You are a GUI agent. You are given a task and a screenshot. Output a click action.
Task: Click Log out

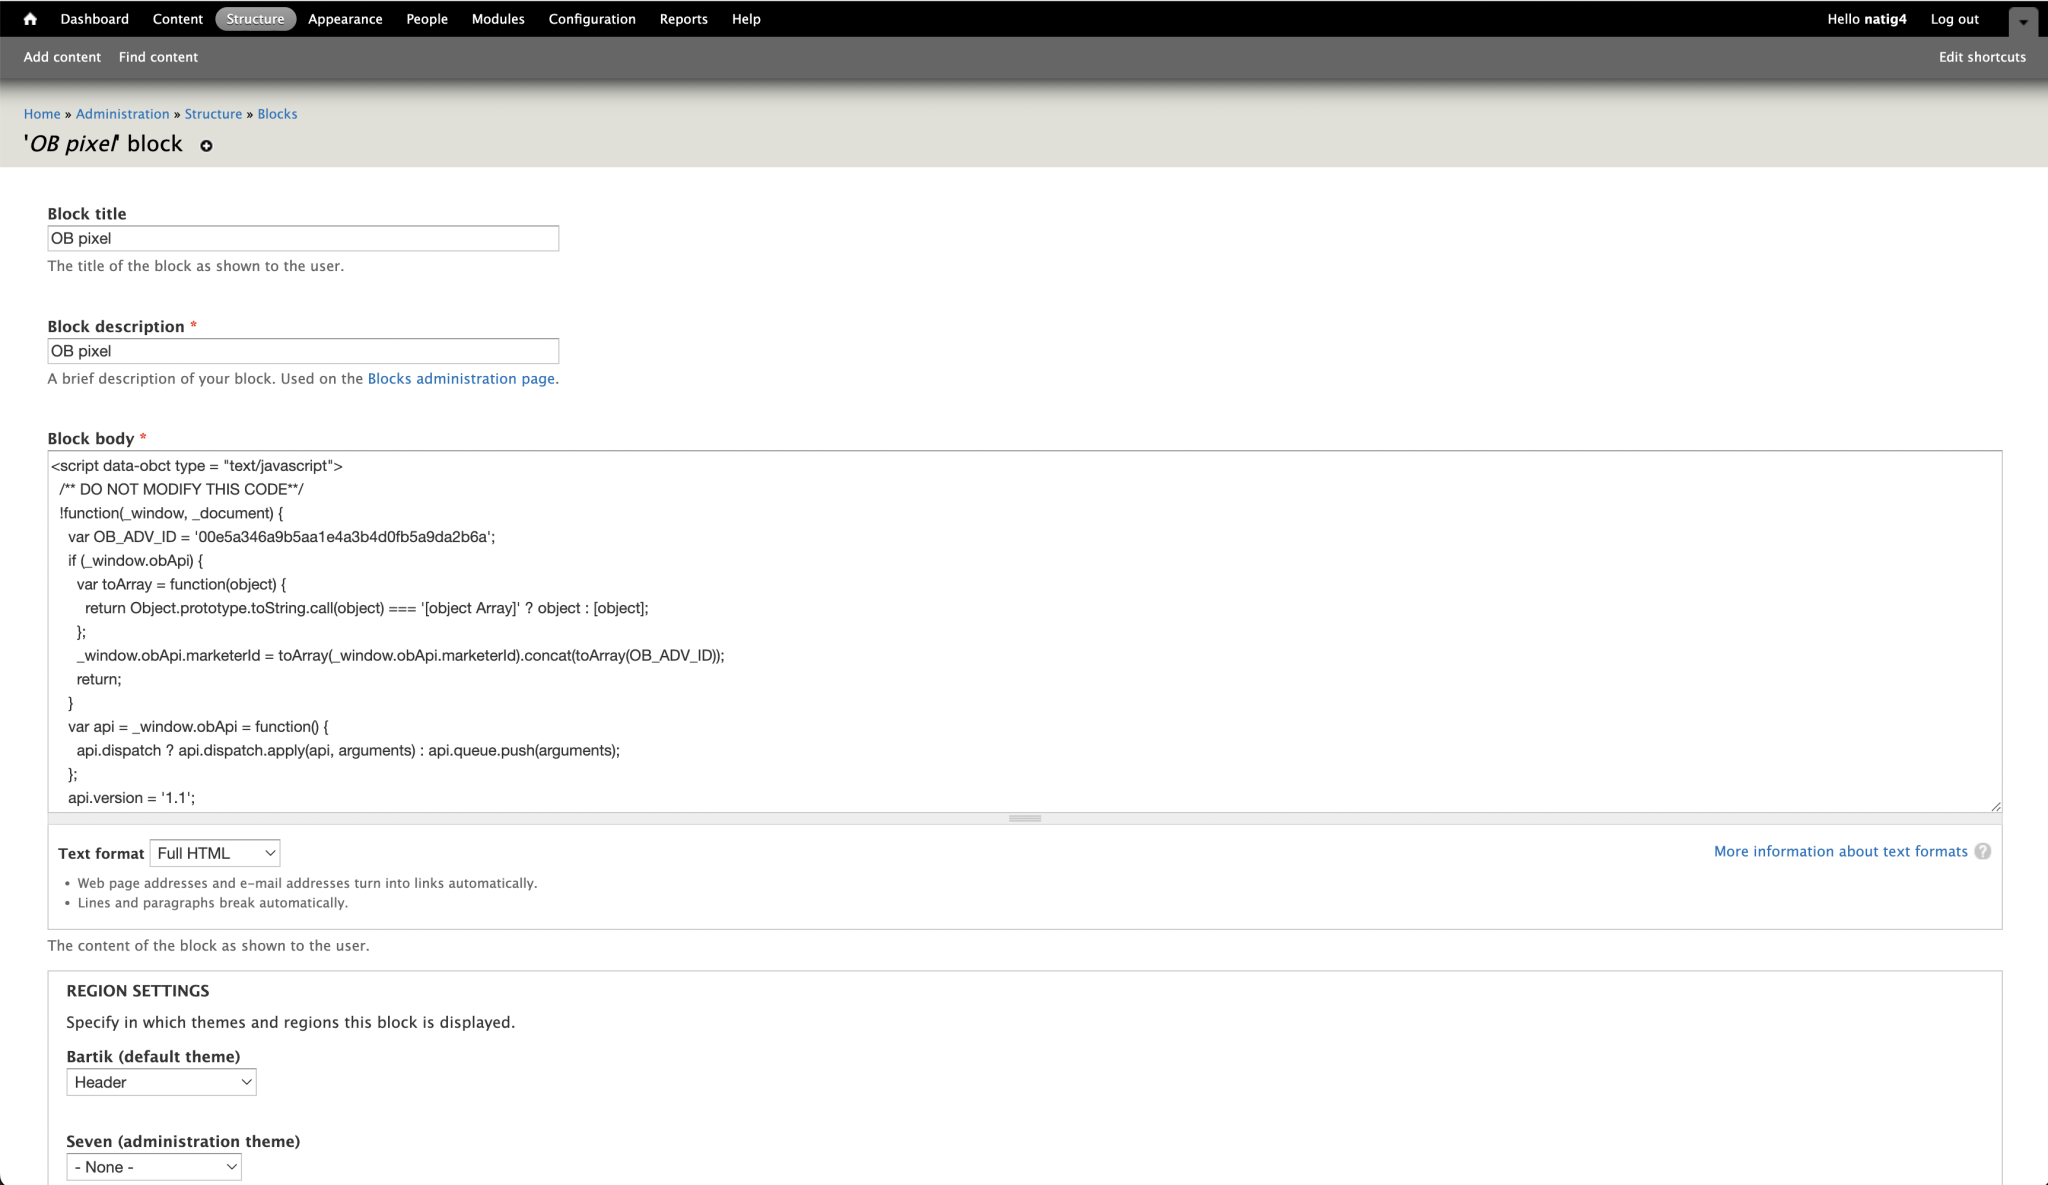coord(1953,18)
